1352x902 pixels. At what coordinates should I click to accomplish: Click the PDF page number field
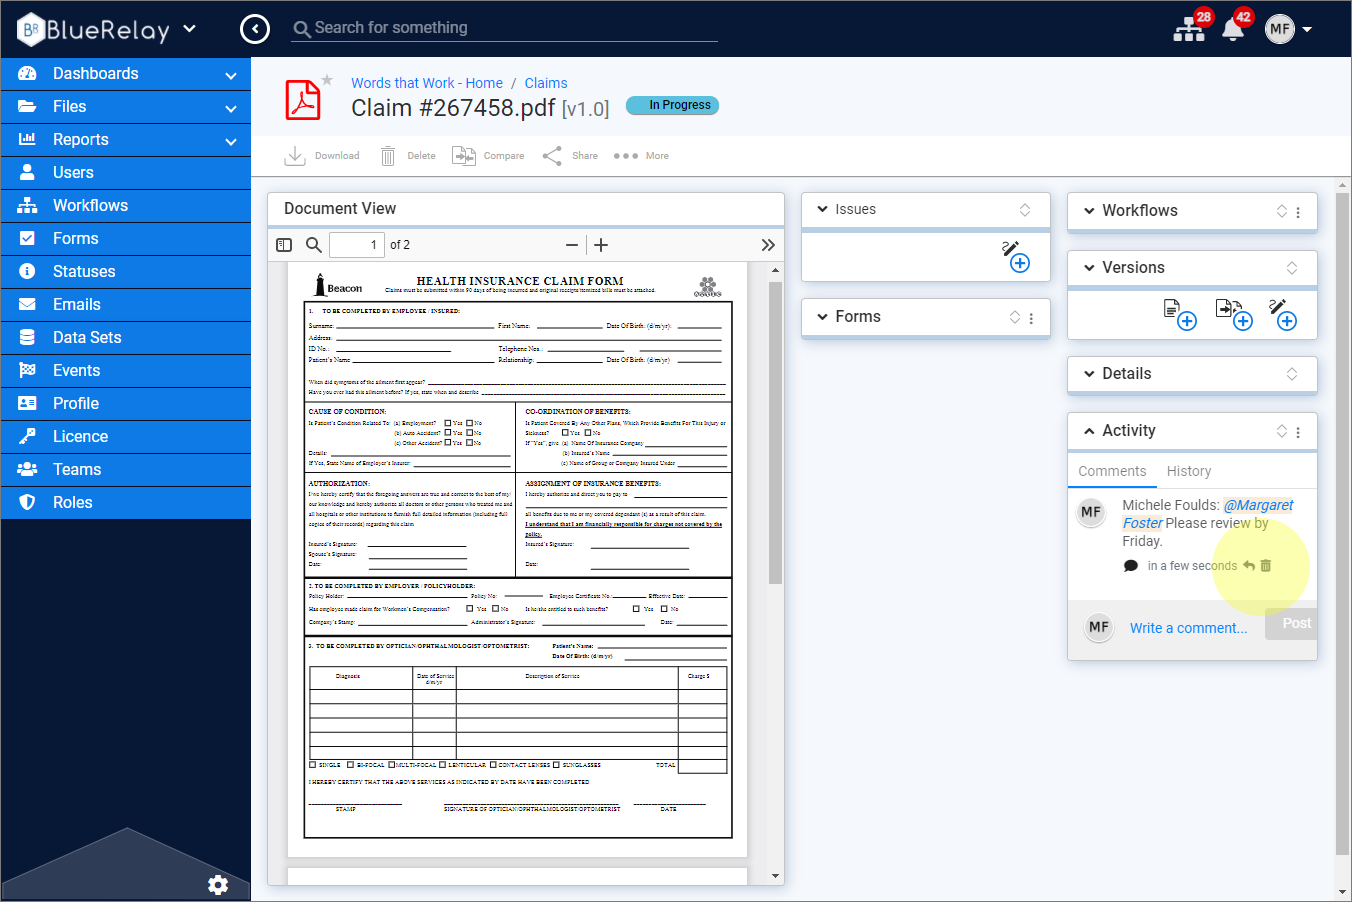[357, 245]
